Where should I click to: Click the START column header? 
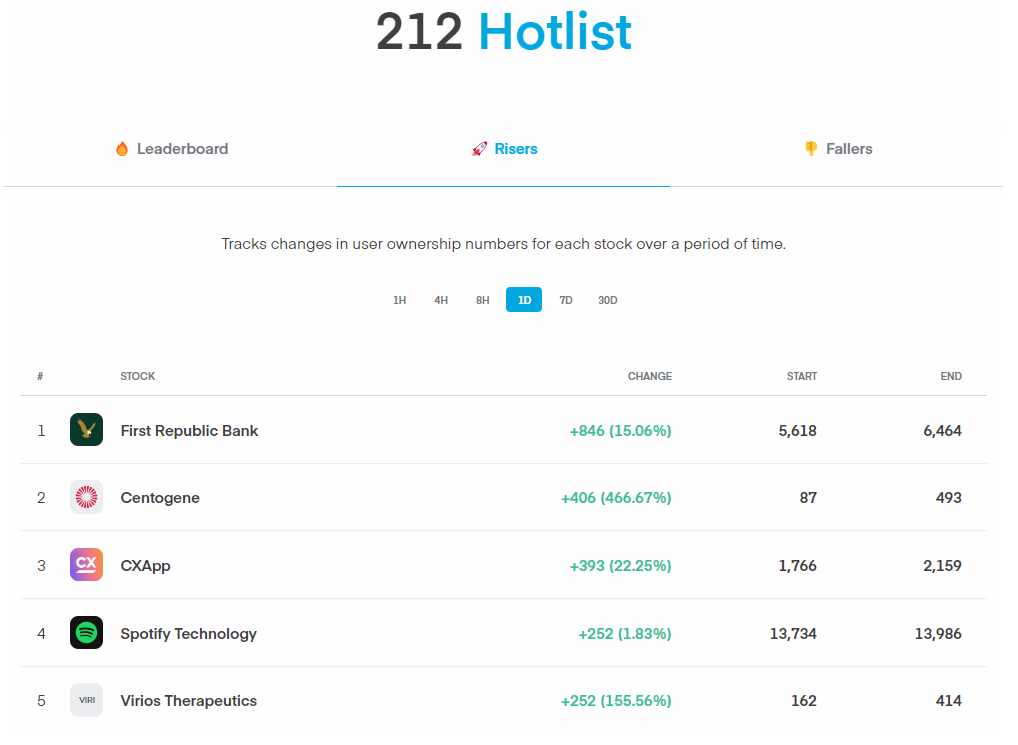pos(802,376)
